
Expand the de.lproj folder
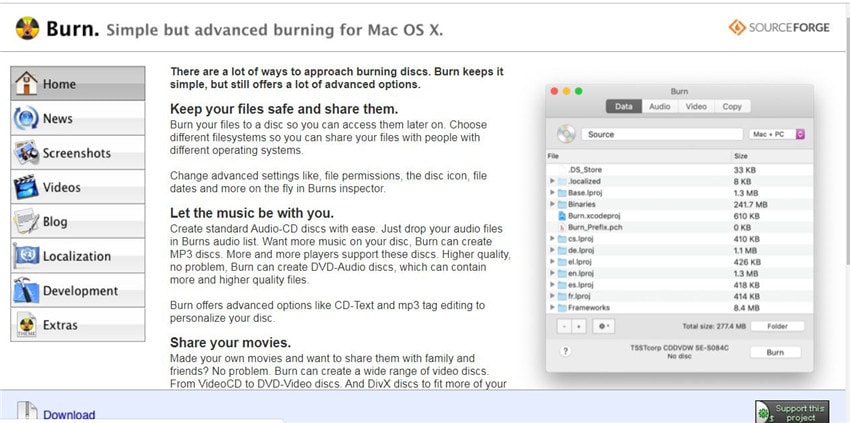[x=552, y=250]
